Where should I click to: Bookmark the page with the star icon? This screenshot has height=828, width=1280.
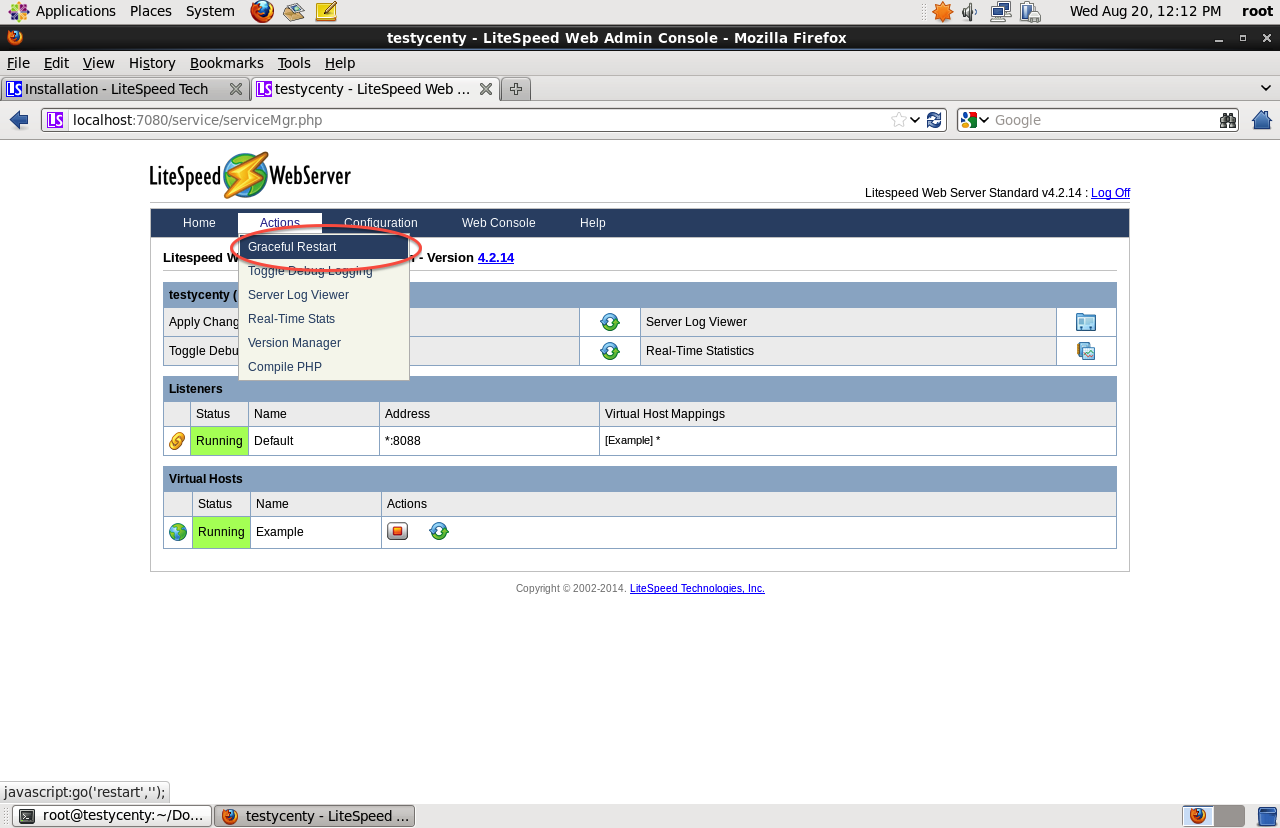[899, 120]
